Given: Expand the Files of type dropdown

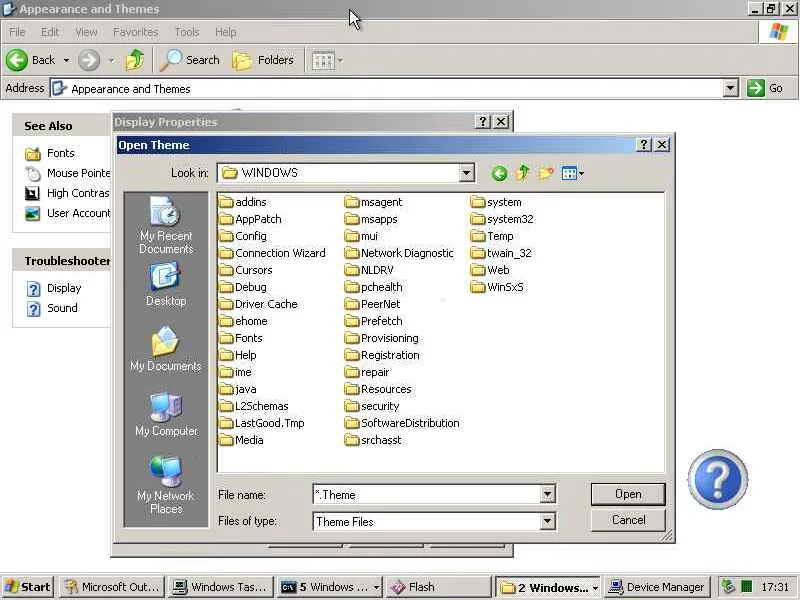Looking at the screenshot, I should 547,521.
